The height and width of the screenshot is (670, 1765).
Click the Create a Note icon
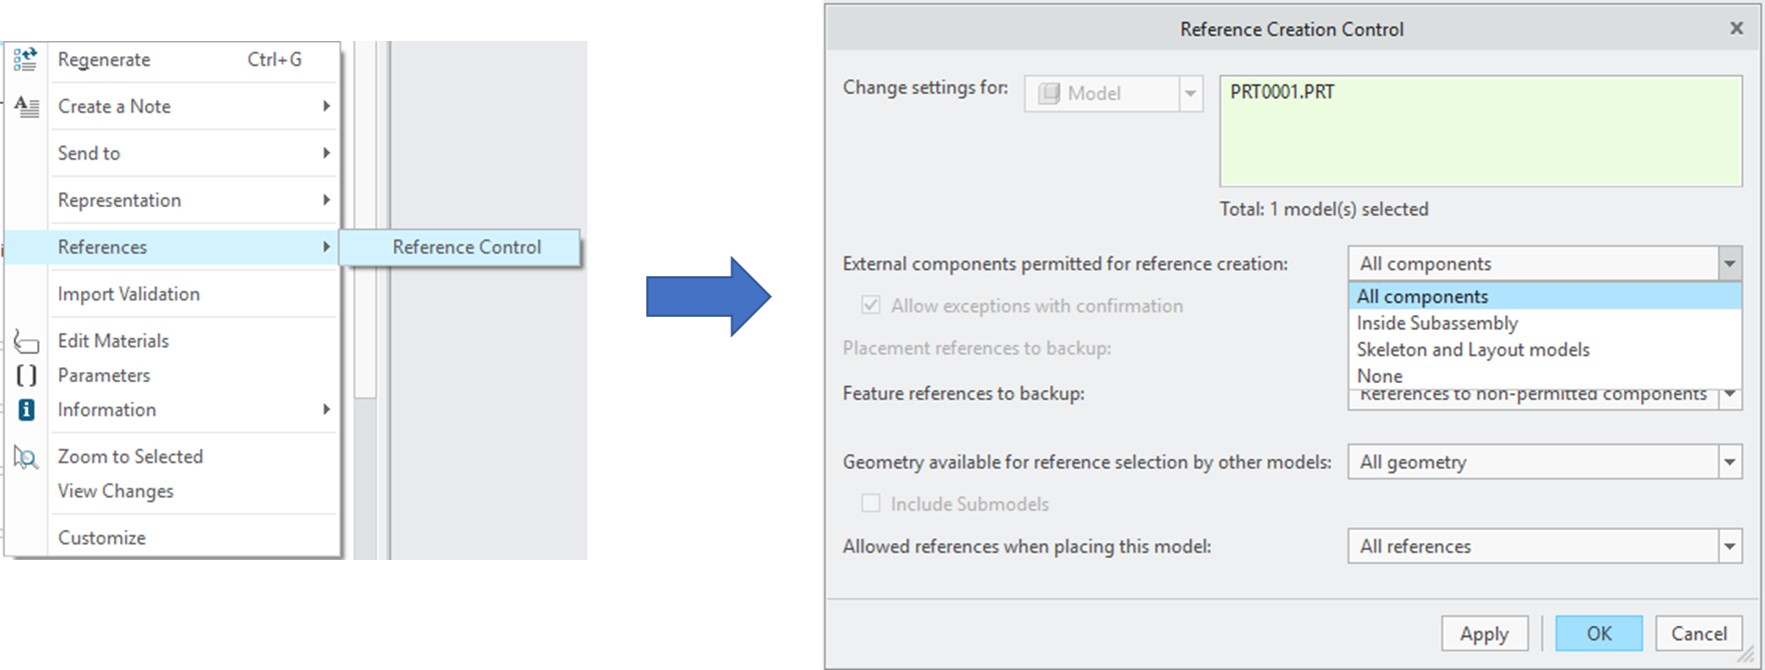pos(26,107)
